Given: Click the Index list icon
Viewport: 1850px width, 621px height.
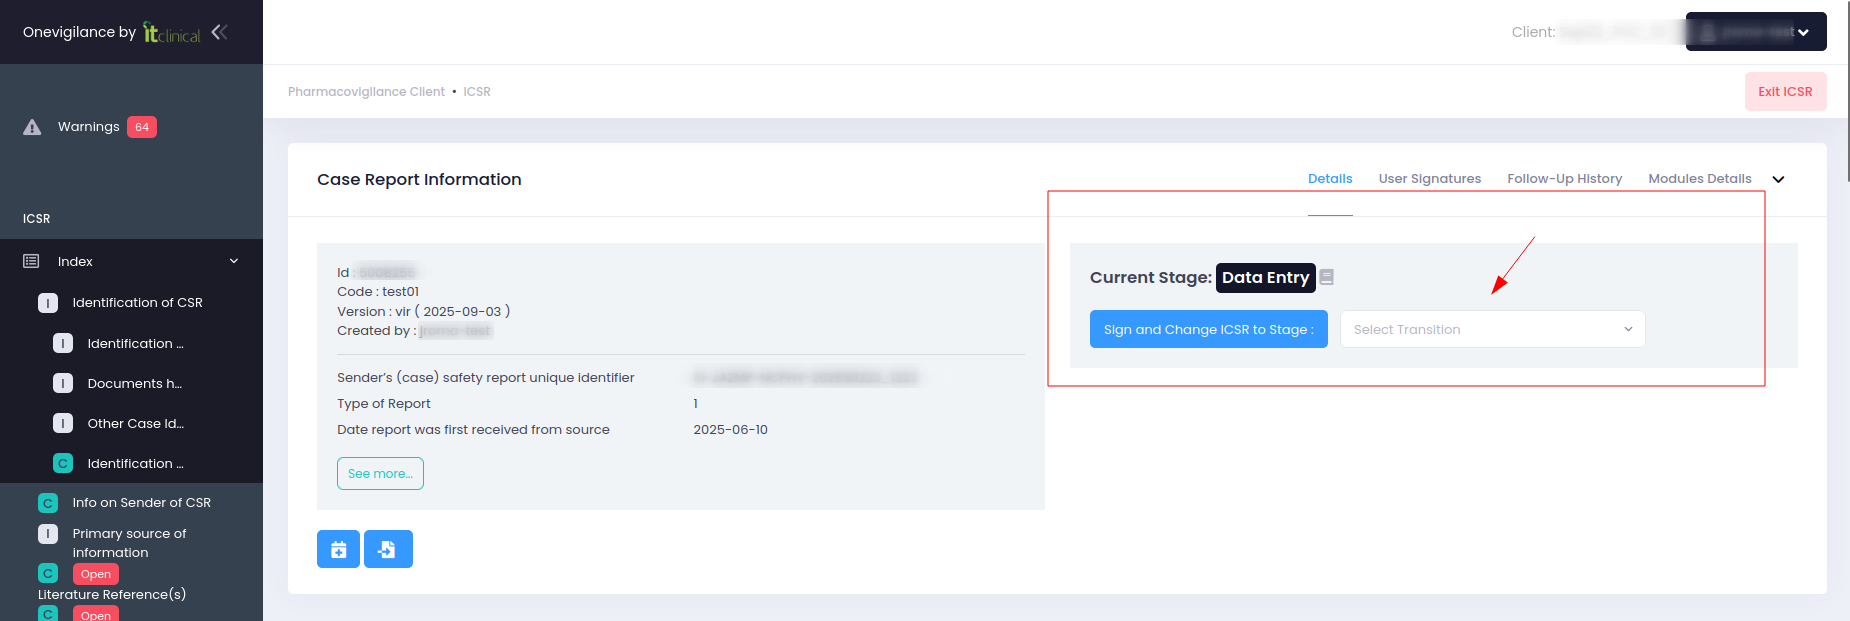Looking at the screenshot, I should 31,261.
